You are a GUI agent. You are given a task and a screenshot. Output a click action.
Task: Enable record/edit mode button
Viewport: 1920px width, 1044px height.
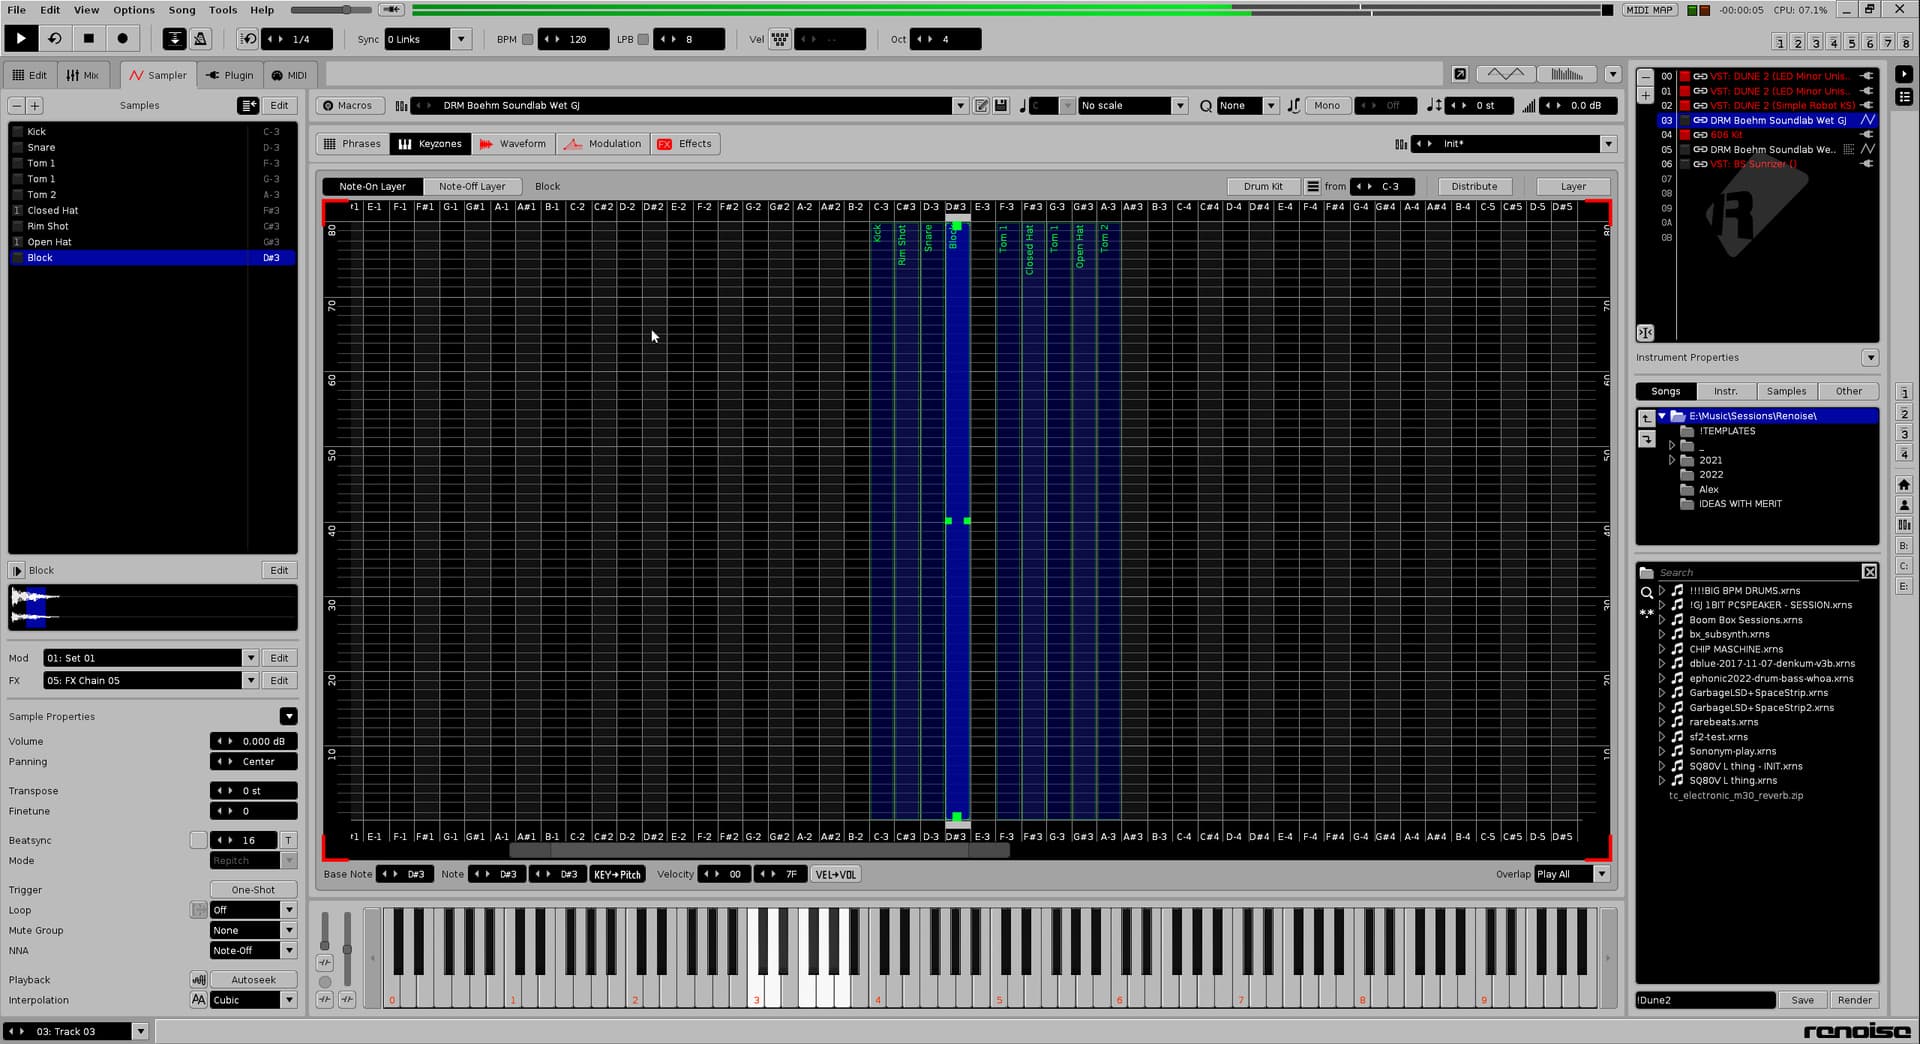click(123, 39)
